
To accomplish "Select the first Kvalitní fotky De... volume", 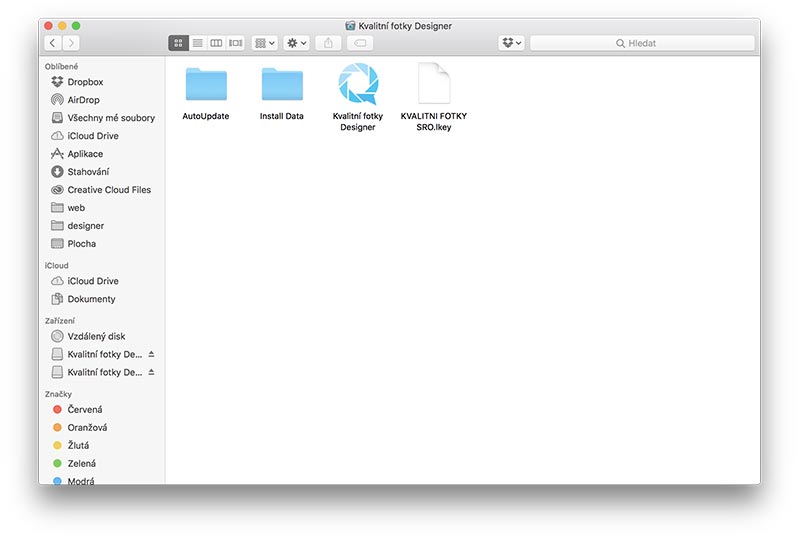I will coord(105,354).
